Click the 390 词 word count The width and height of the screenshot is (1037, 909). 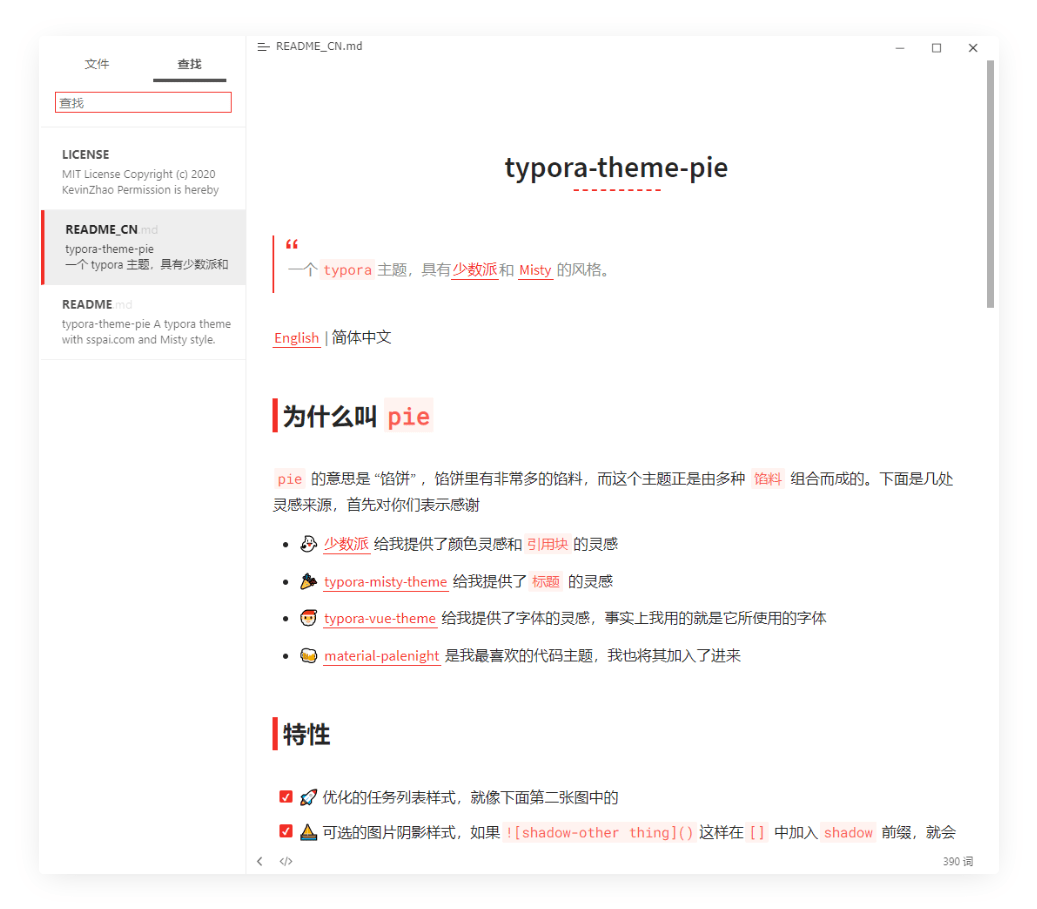pos(958,861)
